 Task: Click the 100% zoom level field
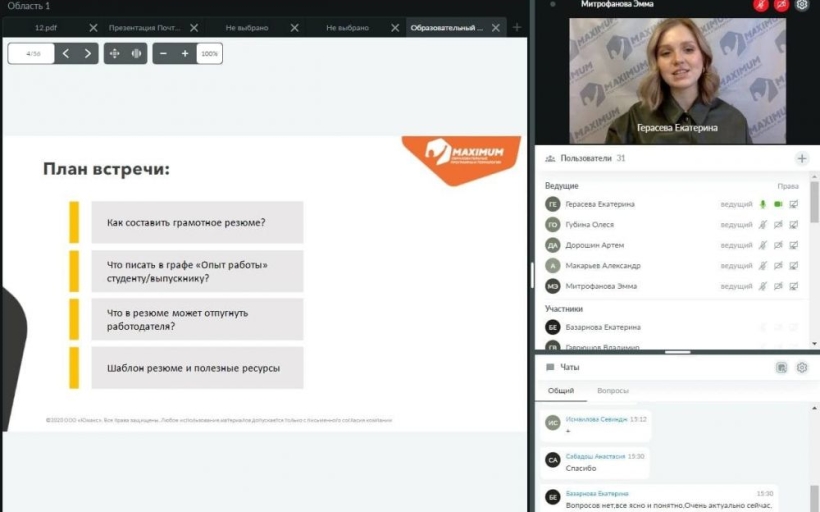click(x=209, y=53)
